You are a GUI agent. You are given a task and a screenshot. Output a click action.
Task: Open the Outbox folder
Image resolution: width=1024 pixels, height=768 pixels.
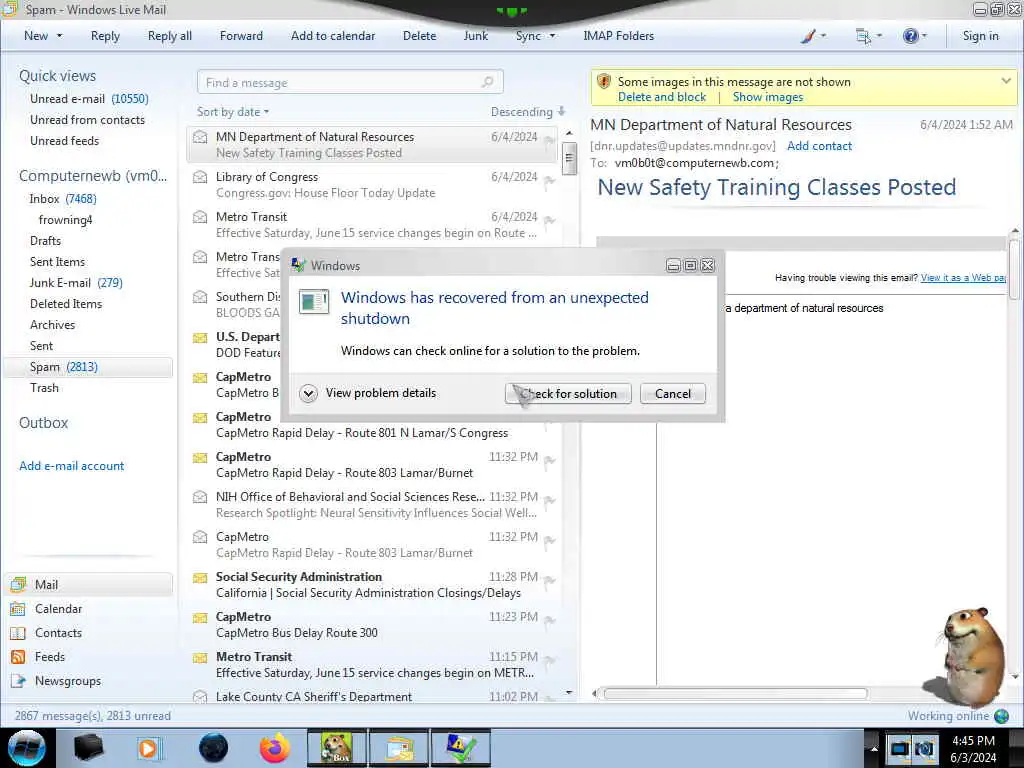pos(43,423)
